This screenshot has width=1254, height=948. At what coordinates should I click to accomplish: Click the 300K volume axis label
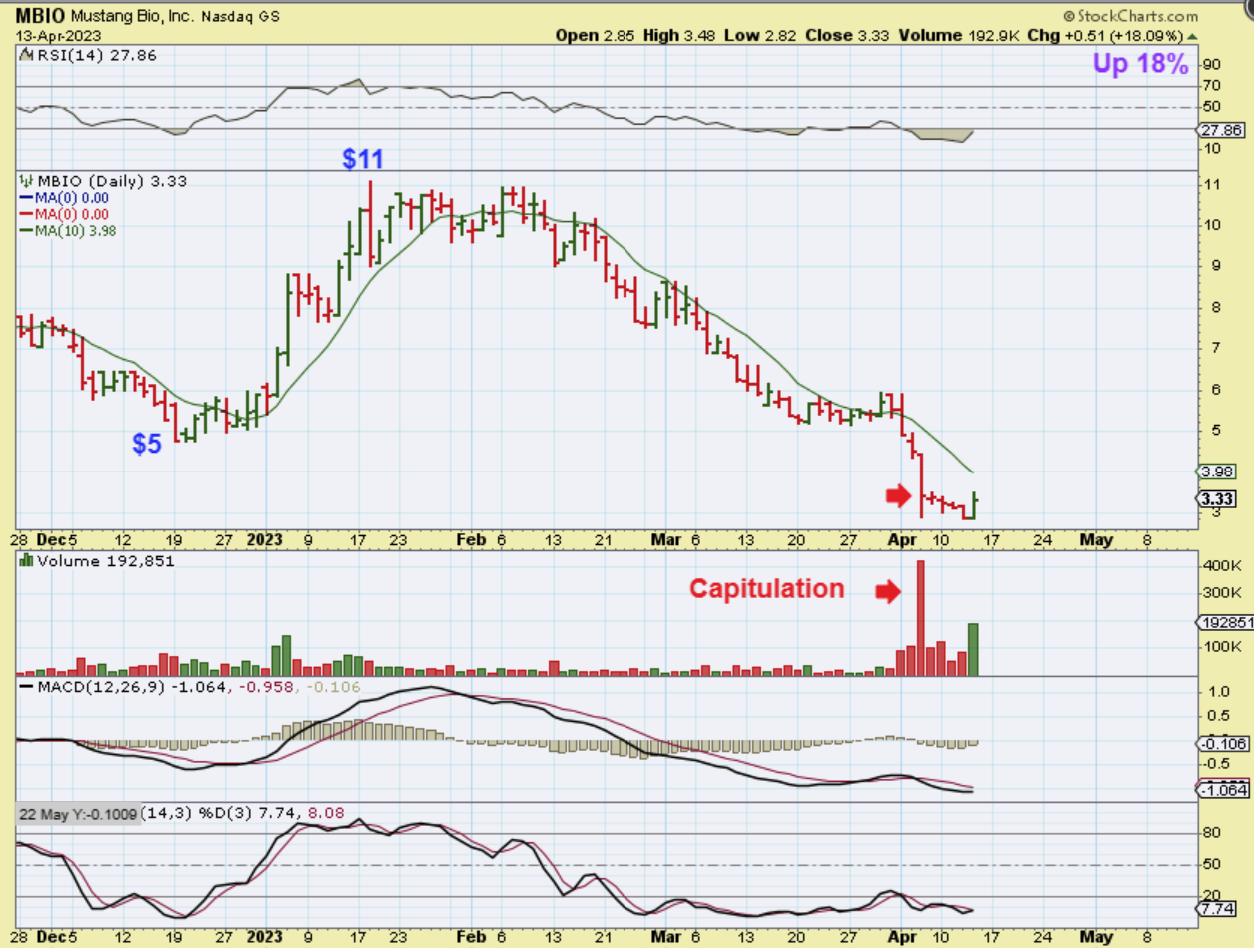[1221, 592]
